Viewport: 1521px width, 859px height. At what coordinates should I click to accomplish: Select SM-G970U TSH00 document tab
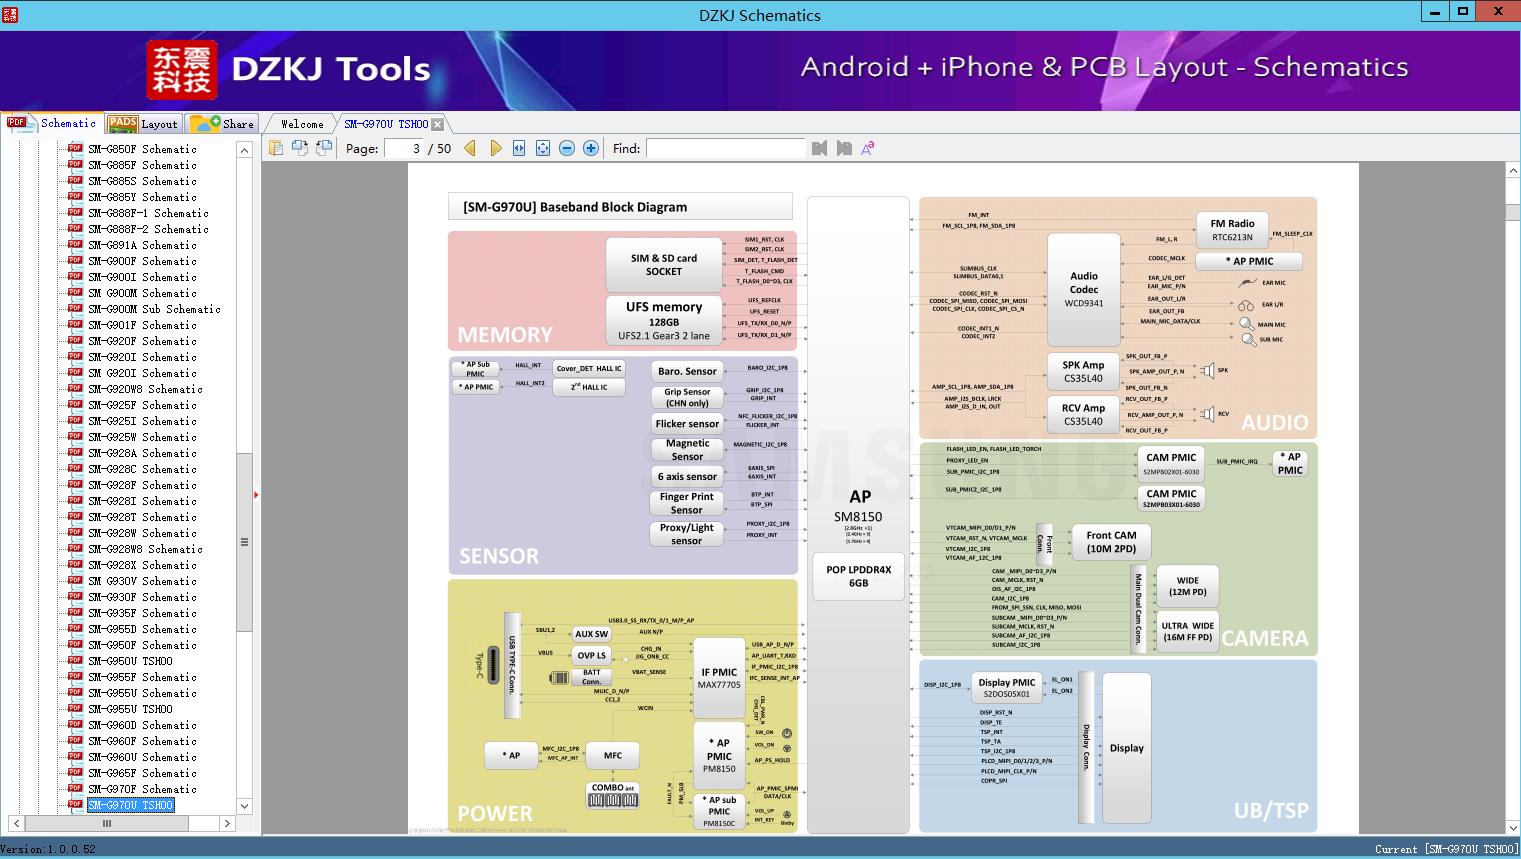[x=386, y=124]
